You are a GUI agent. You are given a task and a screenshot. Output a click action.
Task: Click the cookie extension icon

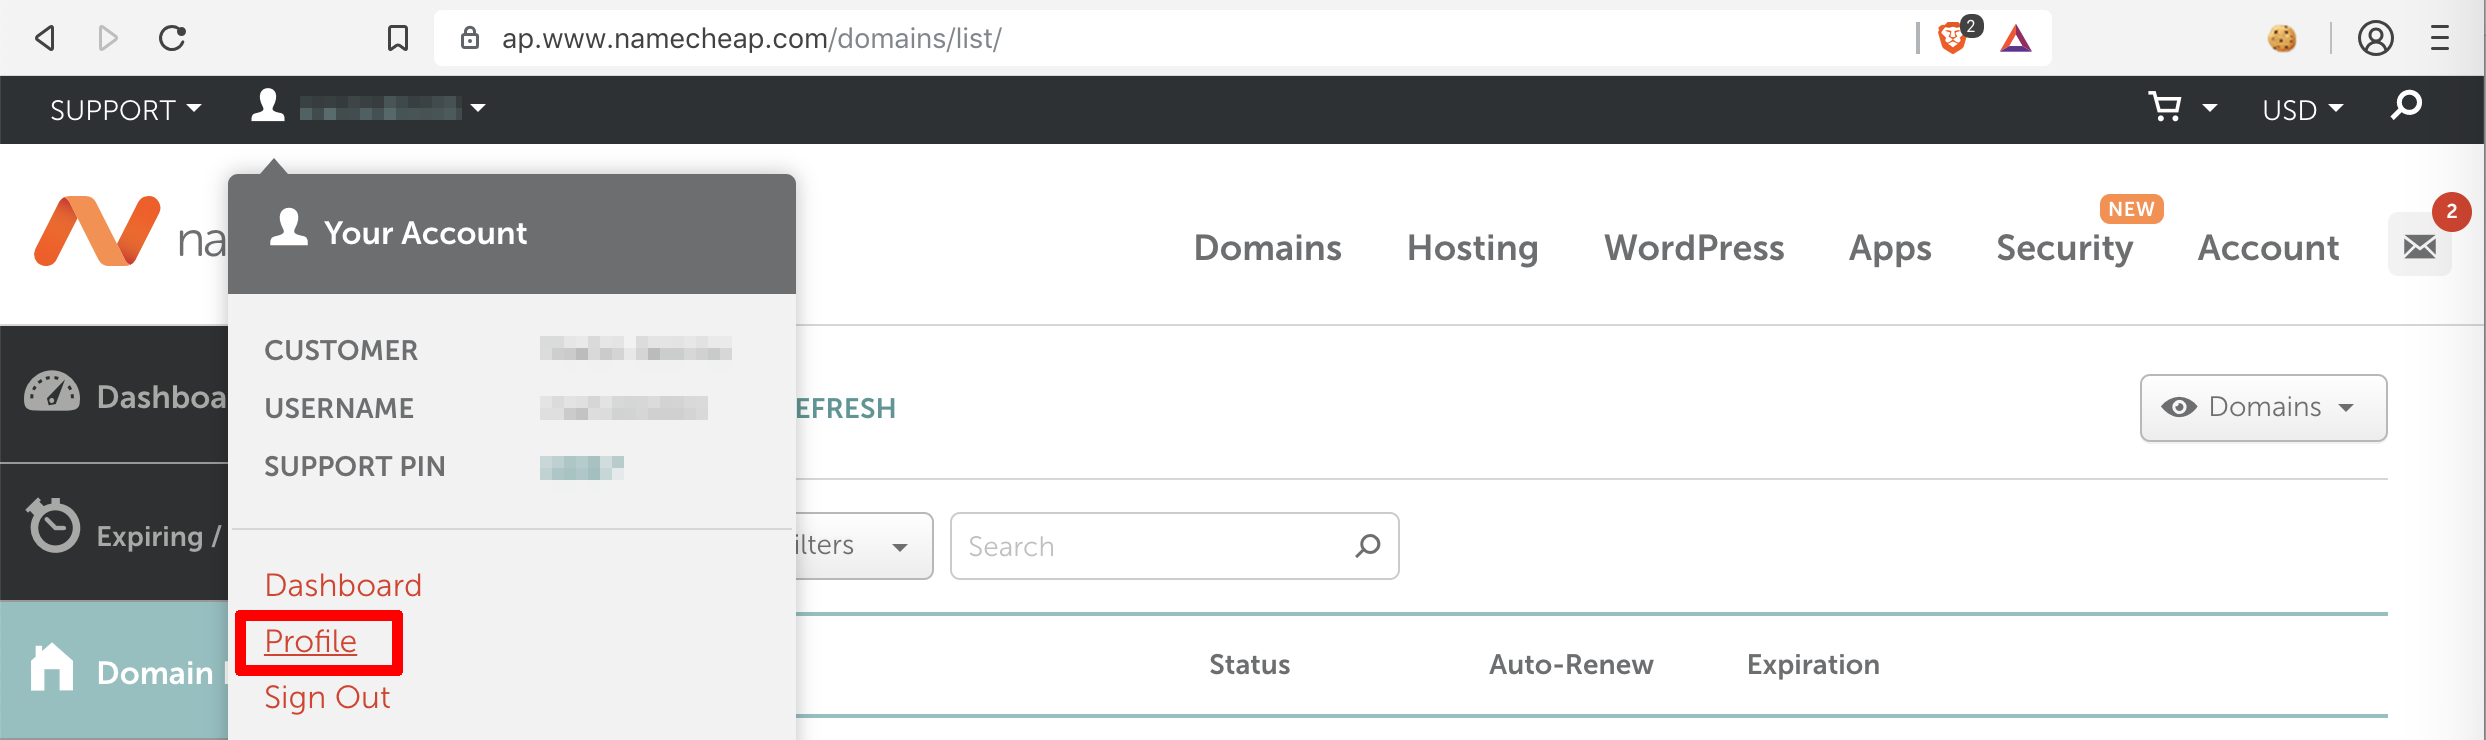[x=2282, y=39]
